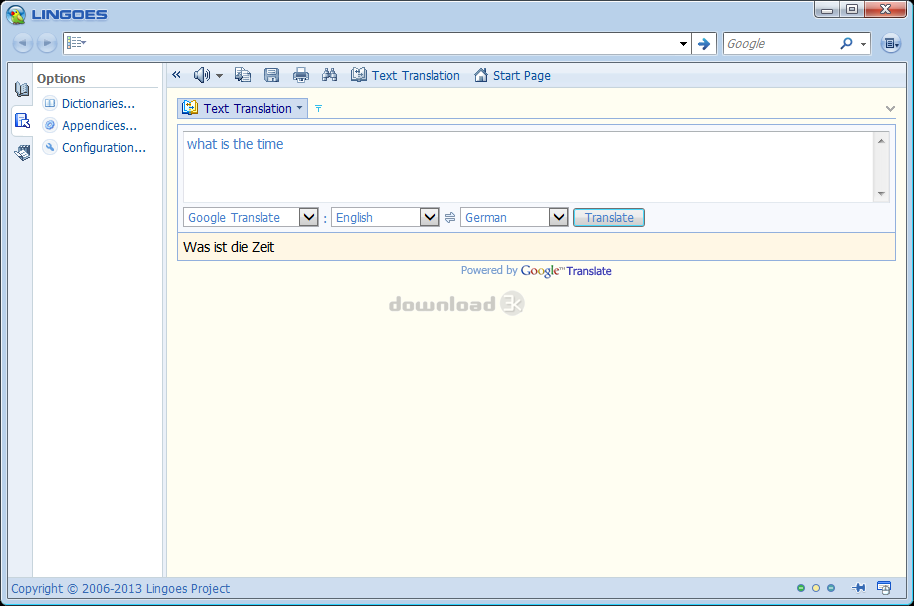Click the save floppy disk icon
914x606 pixels.
[272, 75]
